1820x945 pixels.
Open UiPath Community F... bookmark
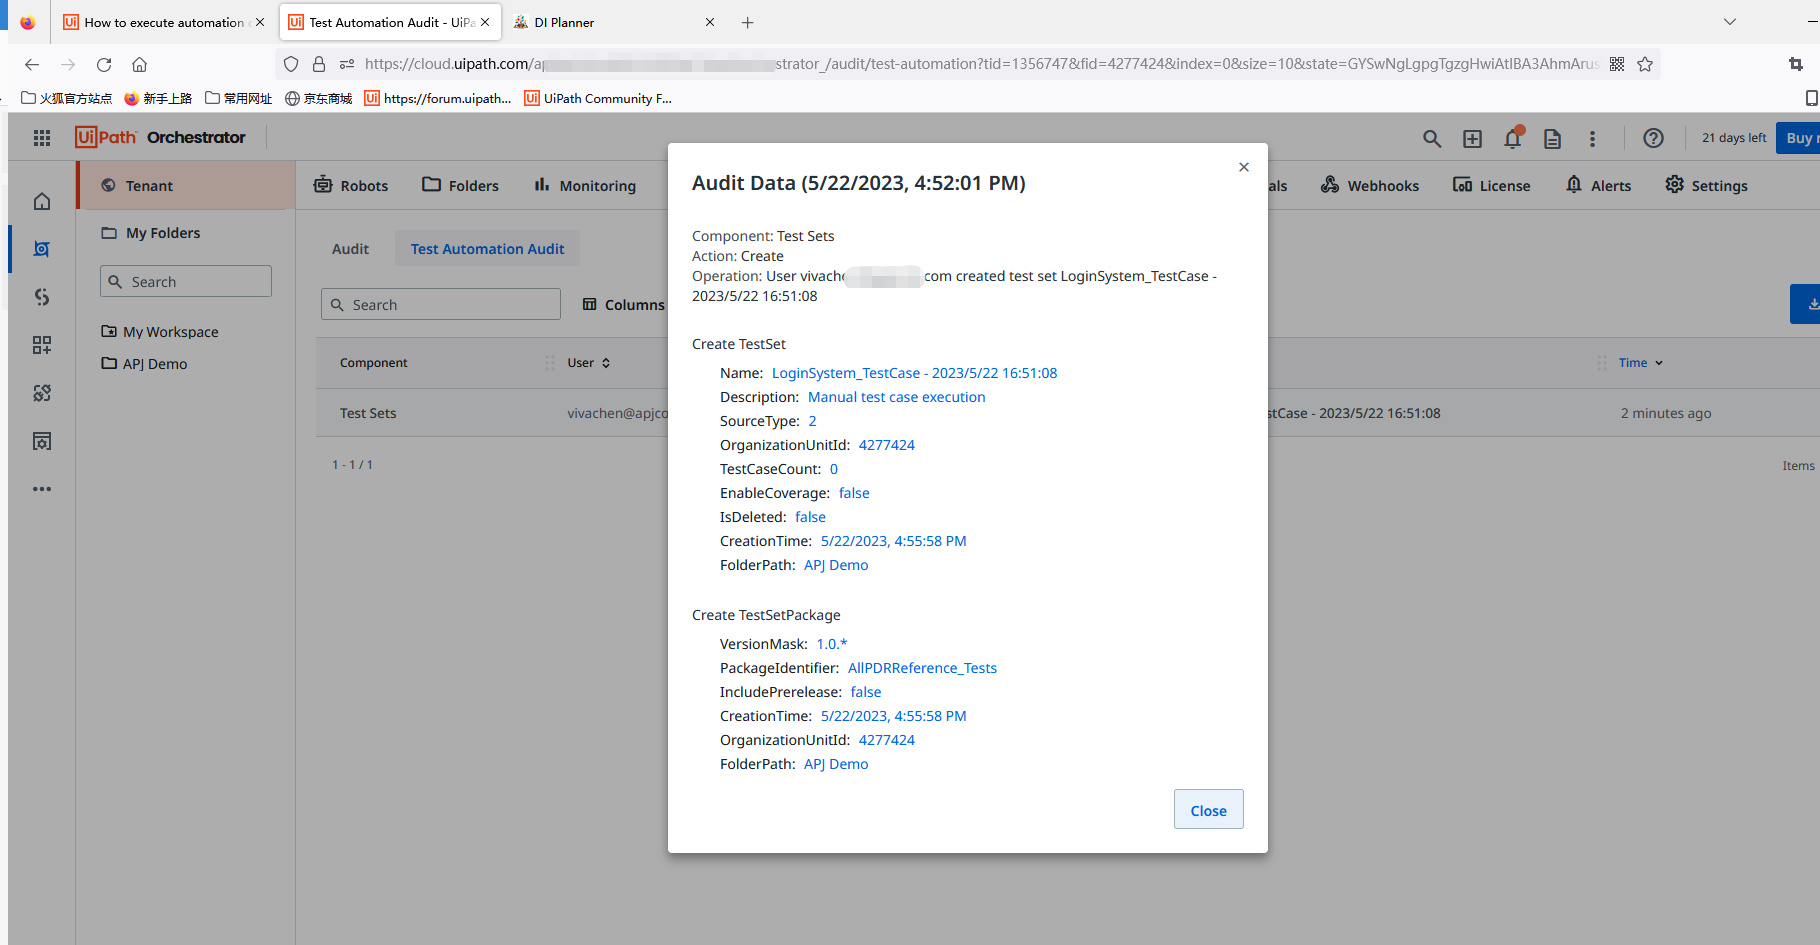pyautogui.click(x=598, y=98)
